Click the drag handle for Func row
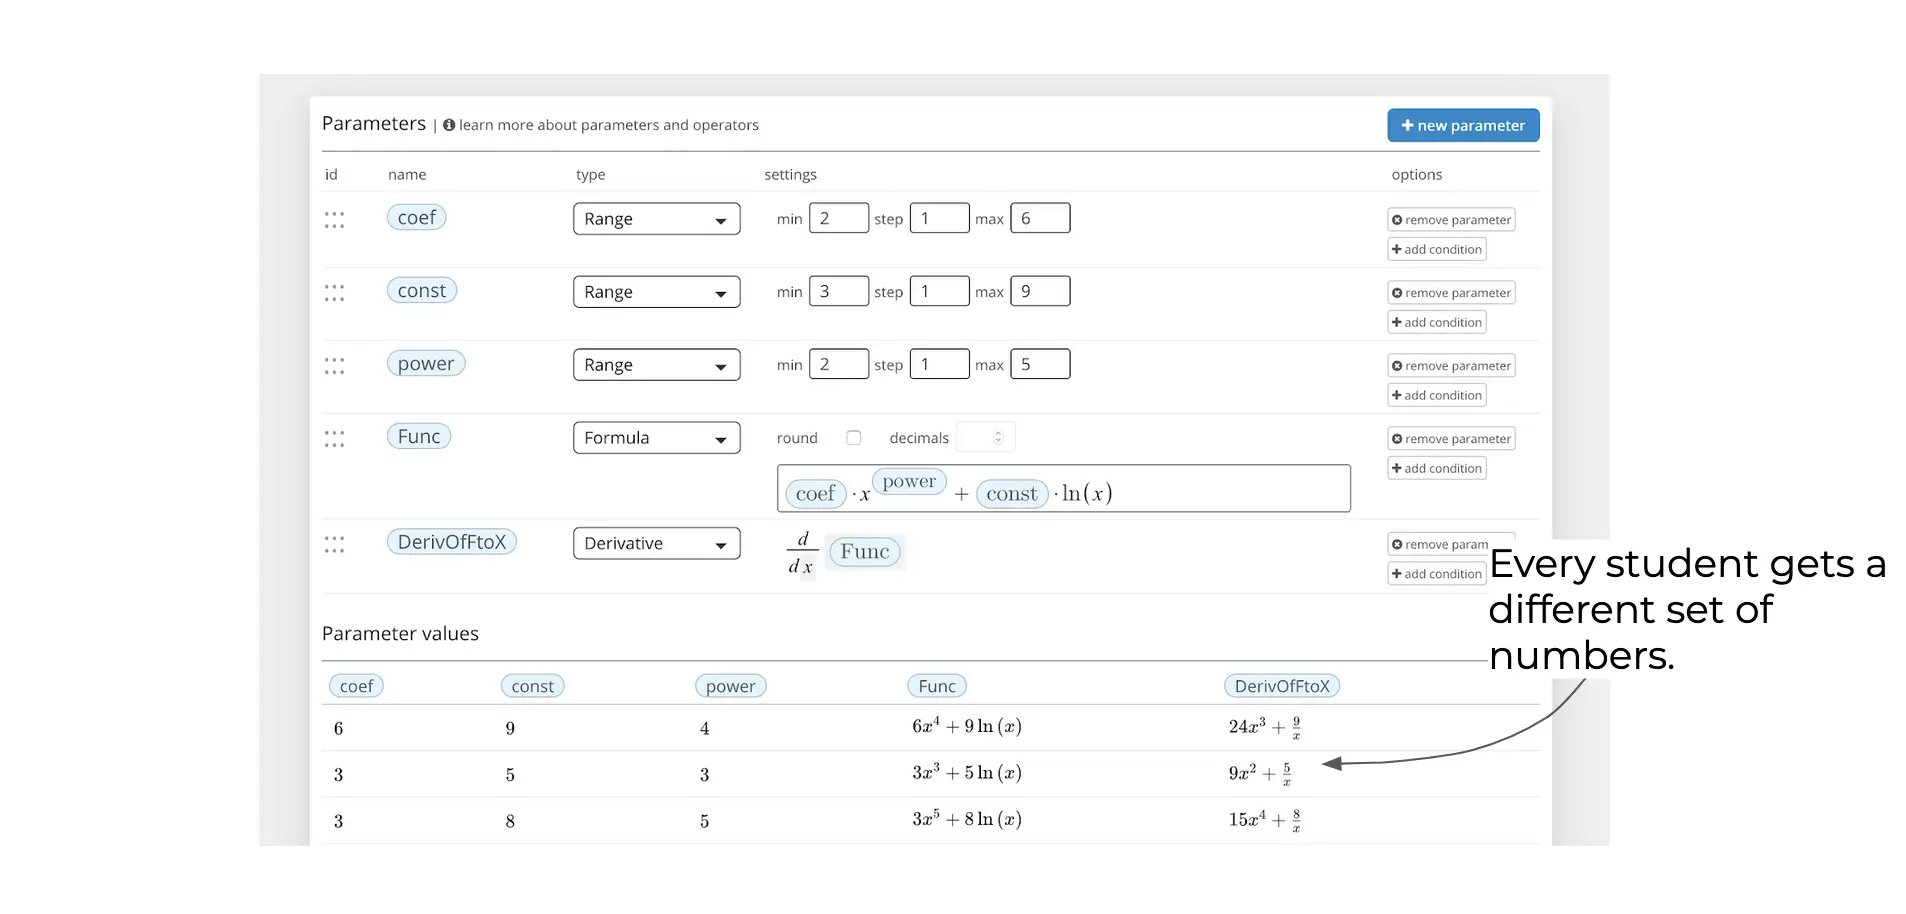Viewport: 1906px width, 914px height. pos(334,439)
